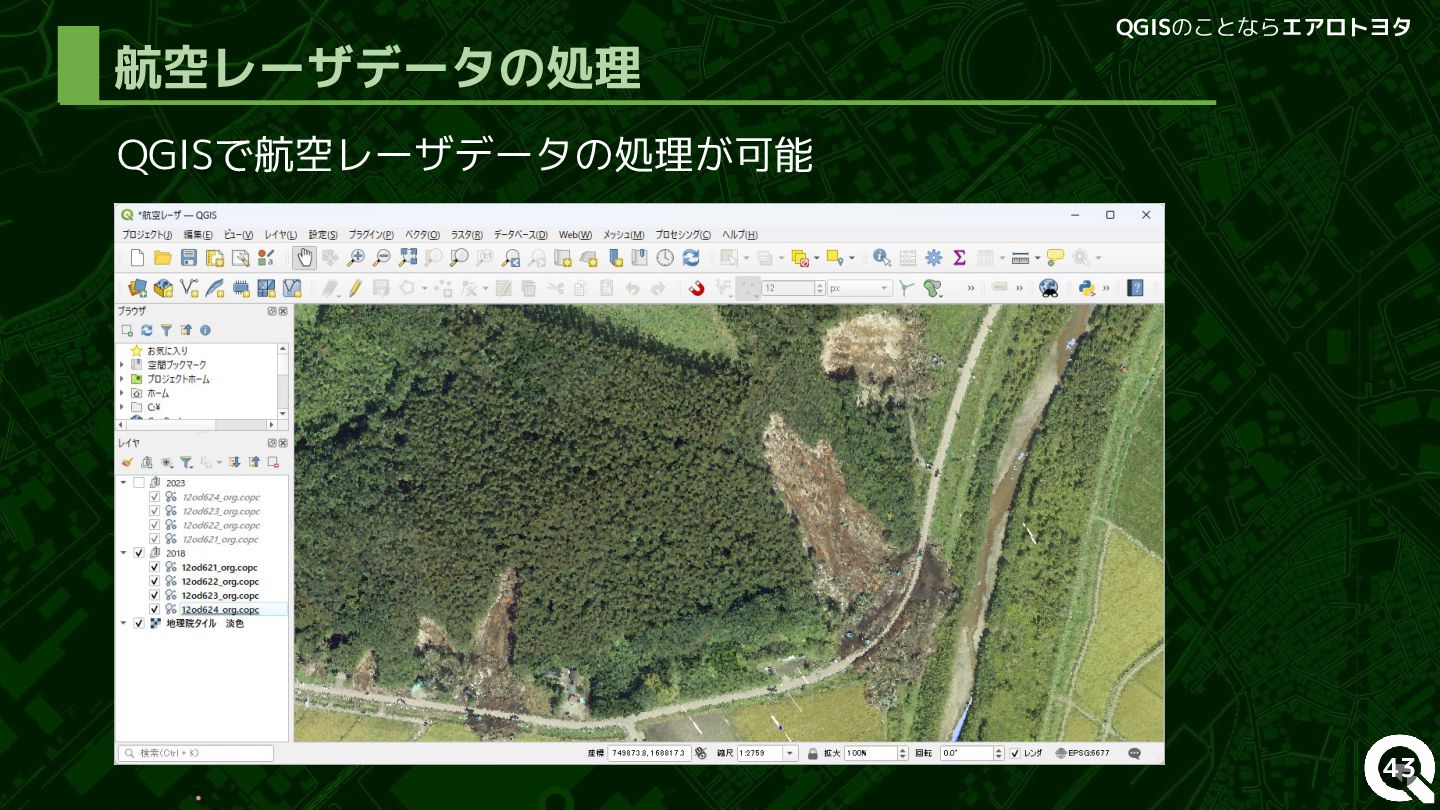Screen dimensions: 1440x810
Task: Uncheck layer 12od624_org.copc under 2018
Action: point(154,609)
